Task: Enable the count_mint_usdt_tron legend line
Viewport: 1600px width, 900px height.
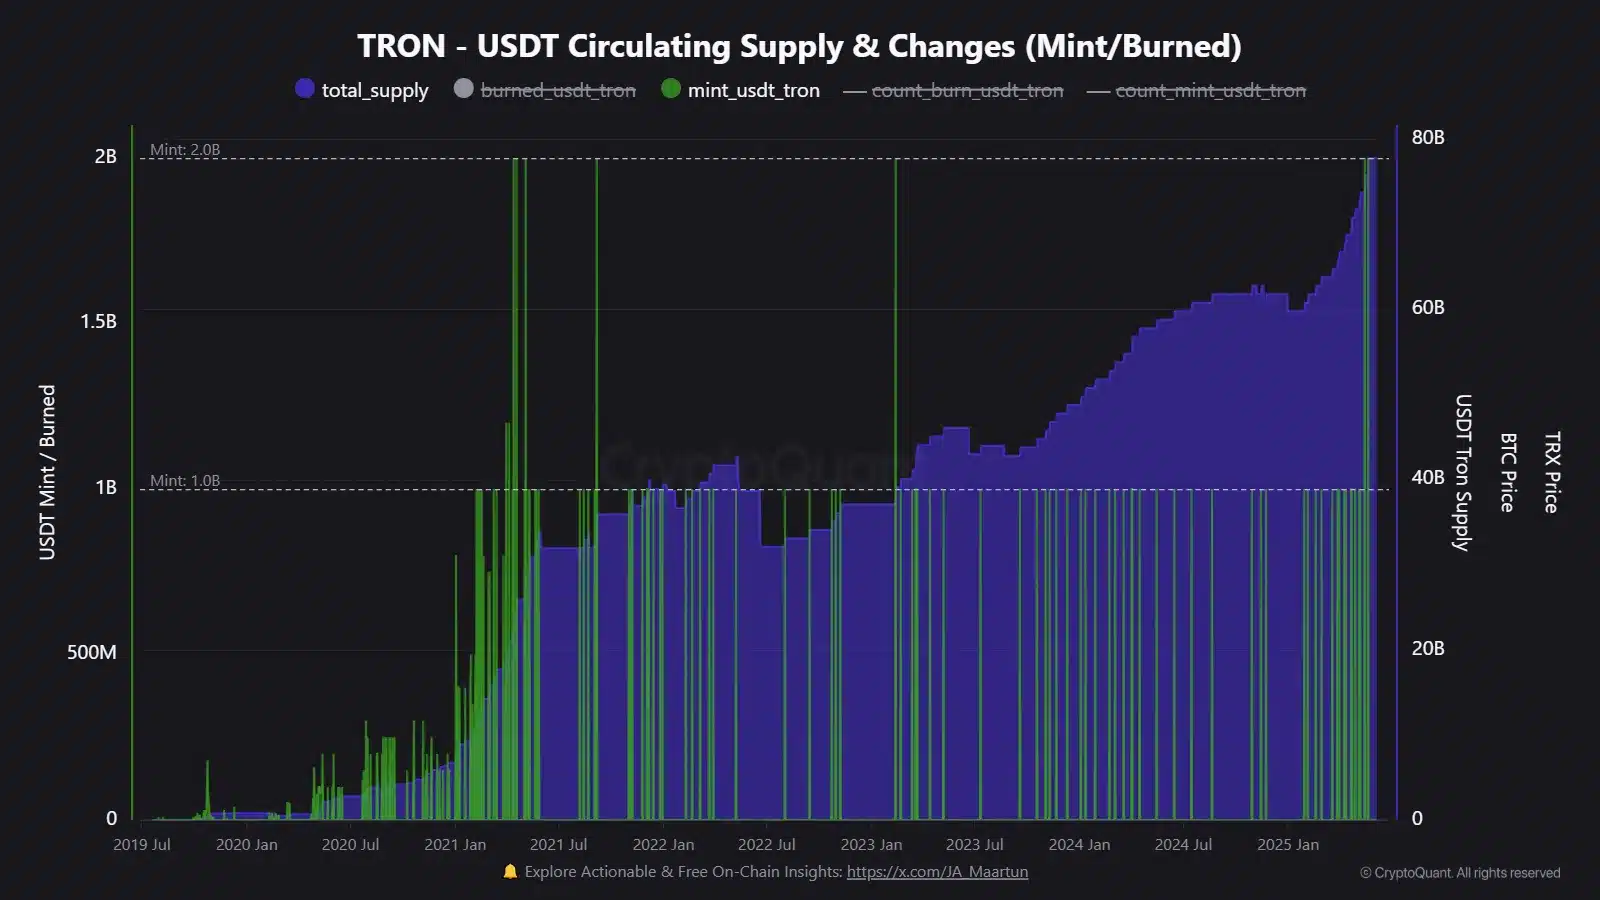Action: click(1197, 91)
